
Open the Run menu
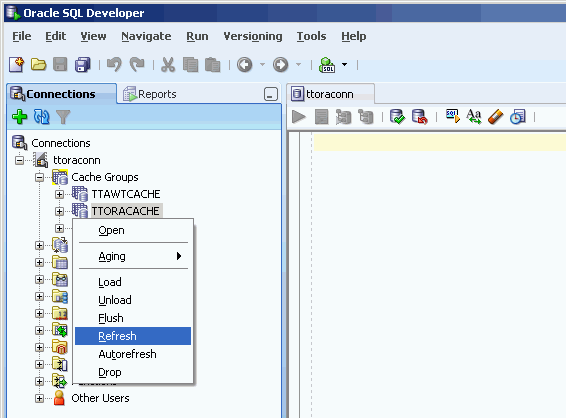197,36
